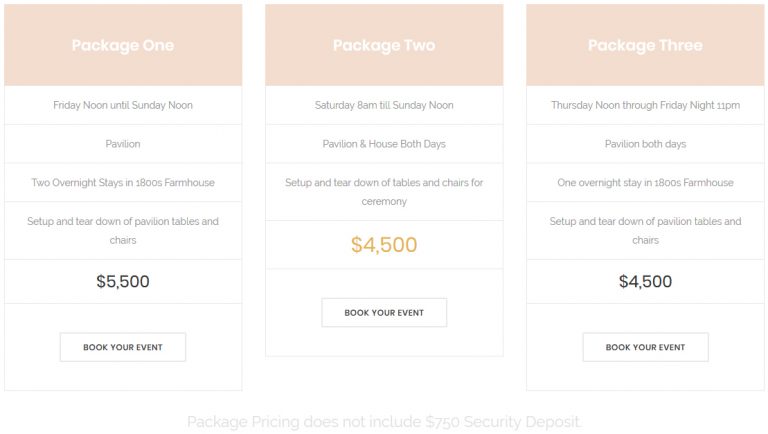Click Friday Noon until Sunday Noon row
This screenshot has height=434, width=768.
pos(123,105)
